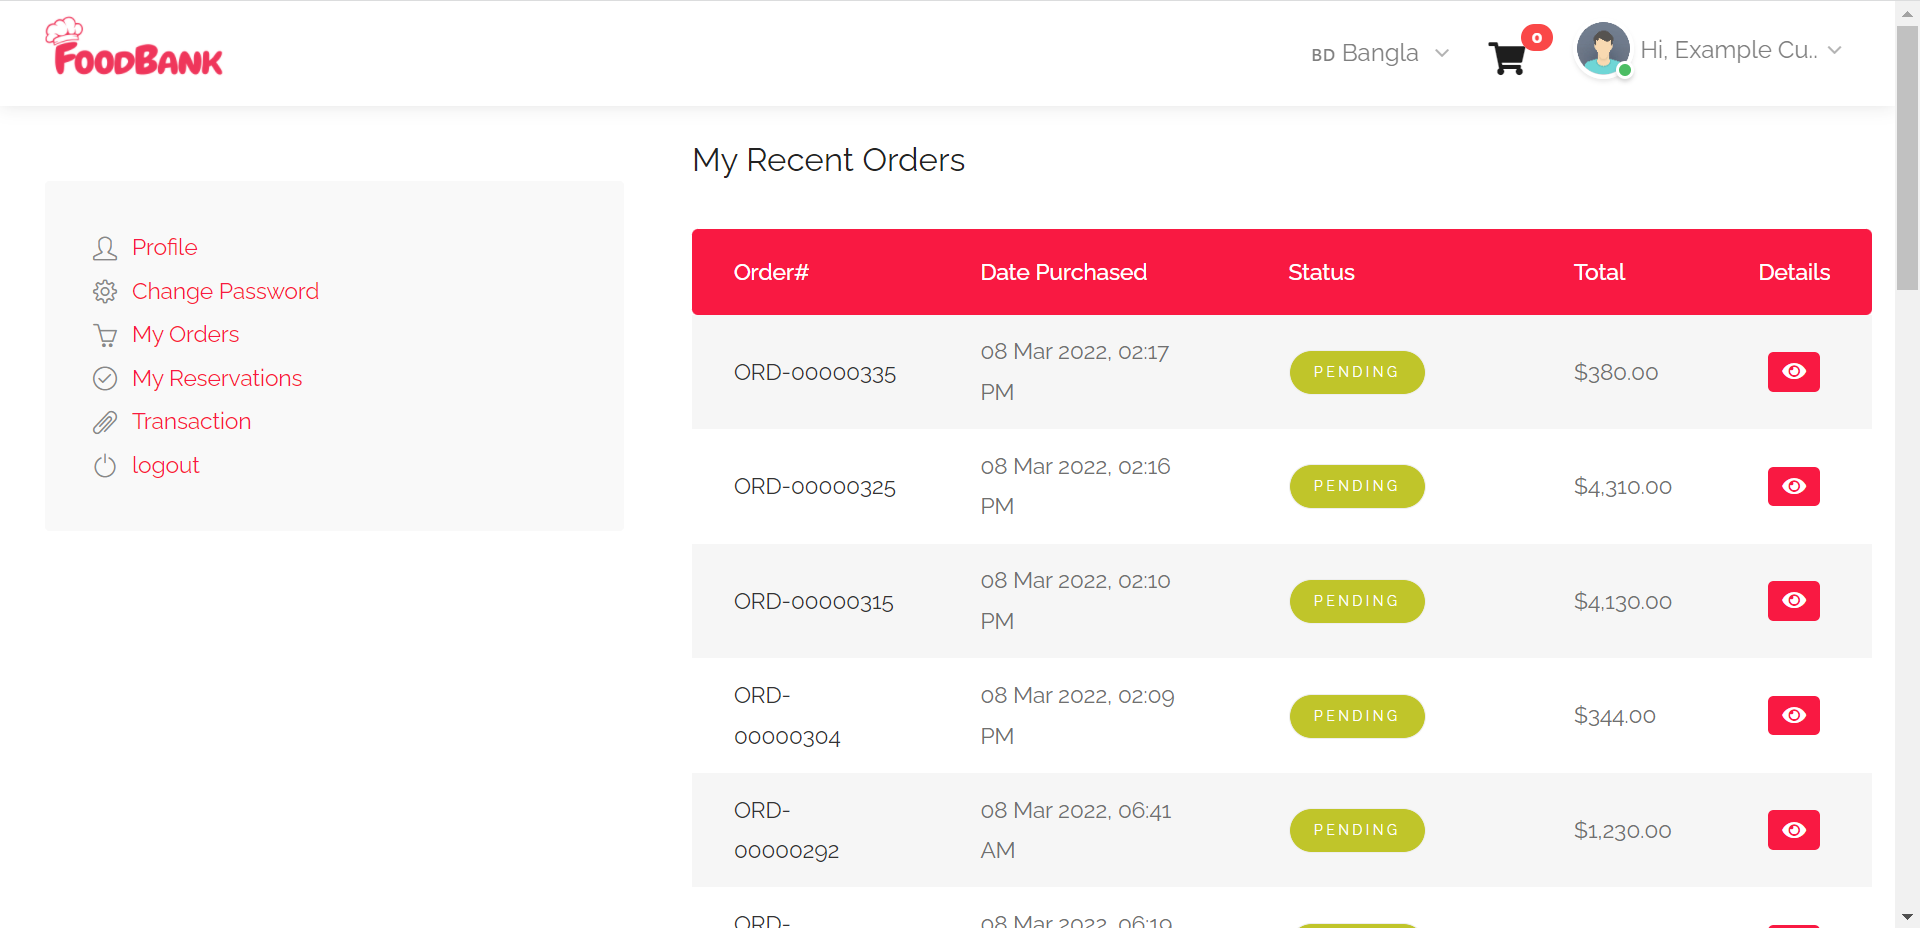Select order number ORD-00000335
Image resolution: width=1920 pixels, height=928 pixels.
click(x=815, y=373)
